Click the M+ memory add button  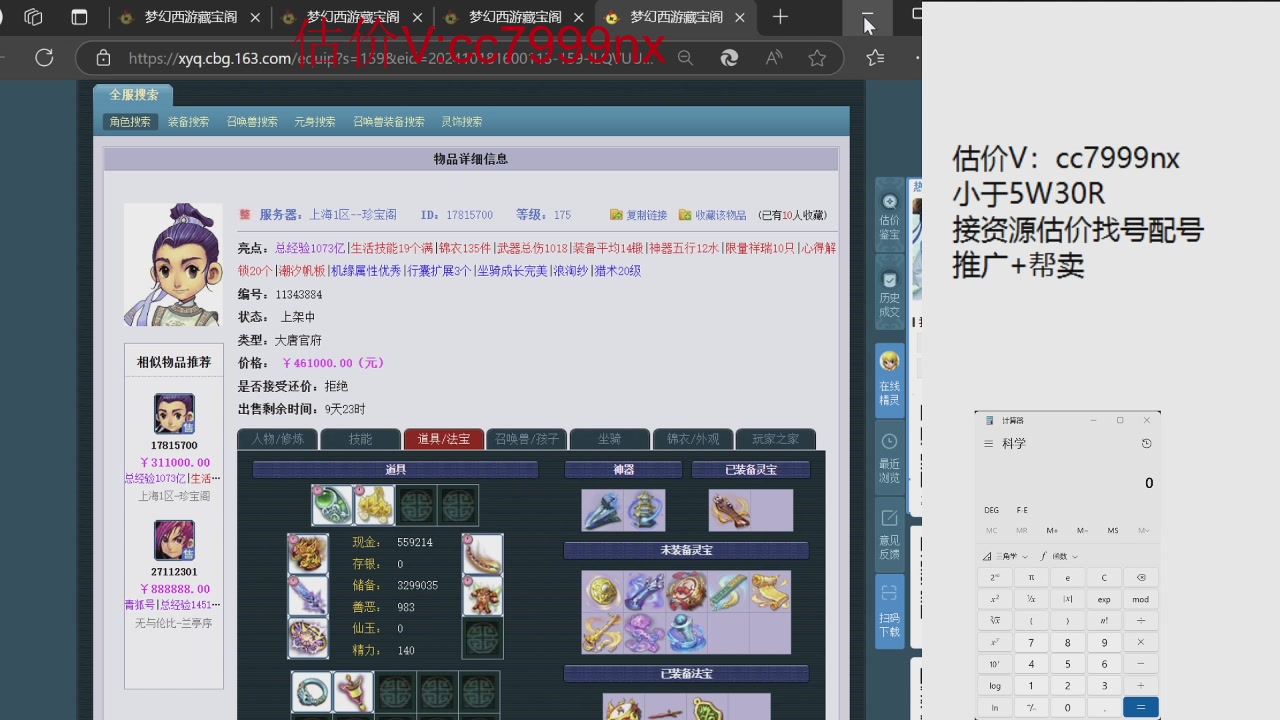click(1052, 530)
